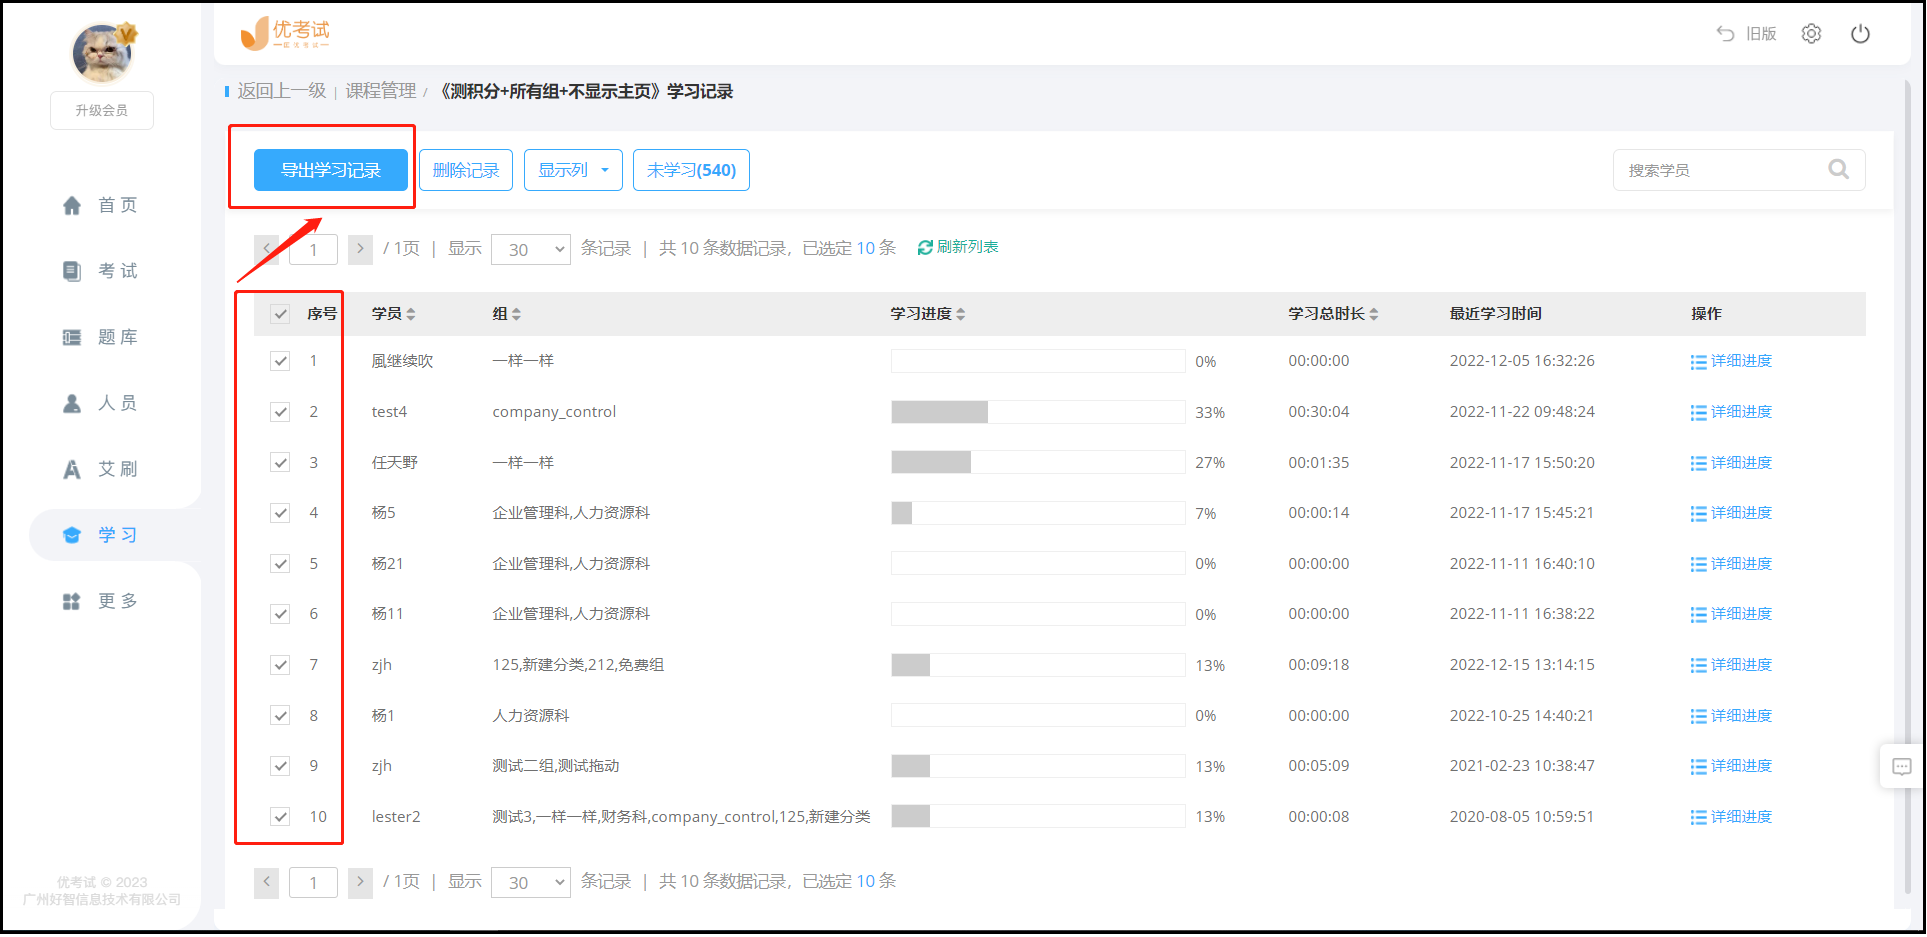1927x937 pixels.
Task: Click the 搜索学员 search field
Action: [x=1720, y=170]
